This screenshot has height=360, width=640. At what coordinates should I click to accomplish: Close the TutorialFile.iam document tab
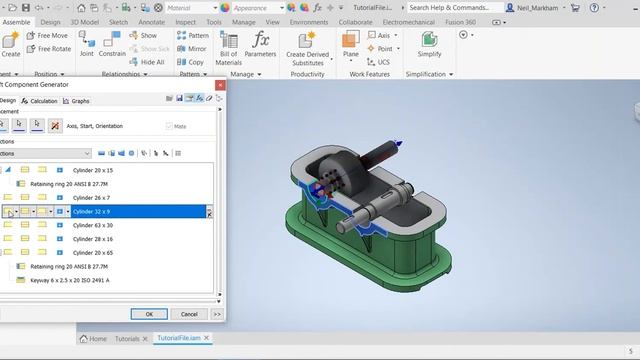[207, 338]
